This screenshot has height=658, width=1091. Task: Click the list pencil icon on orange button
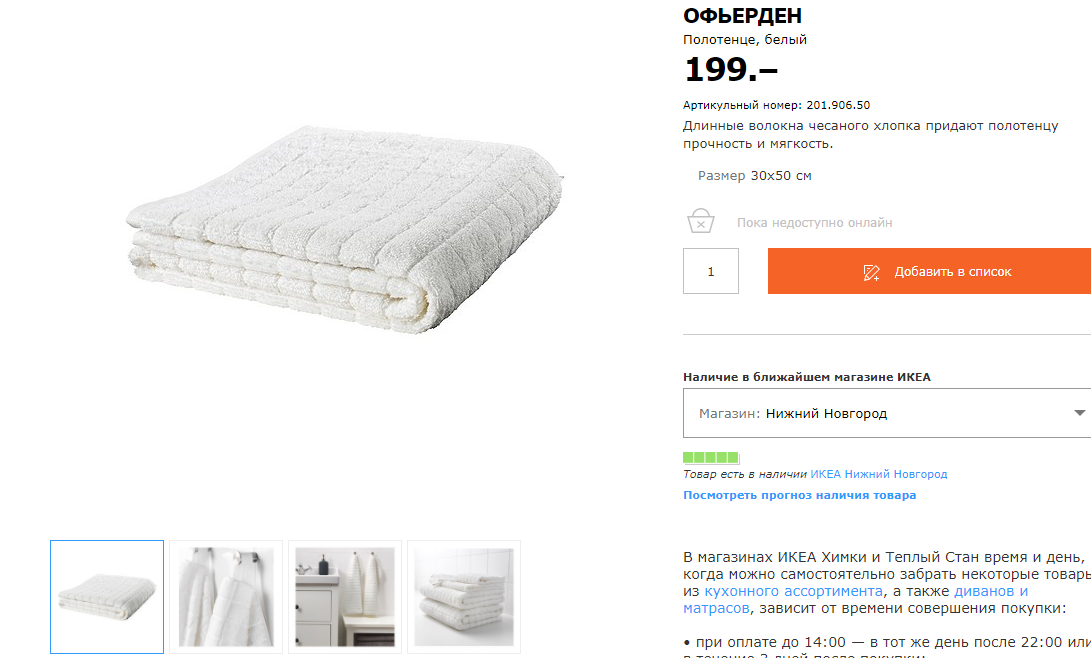[872, 272]
